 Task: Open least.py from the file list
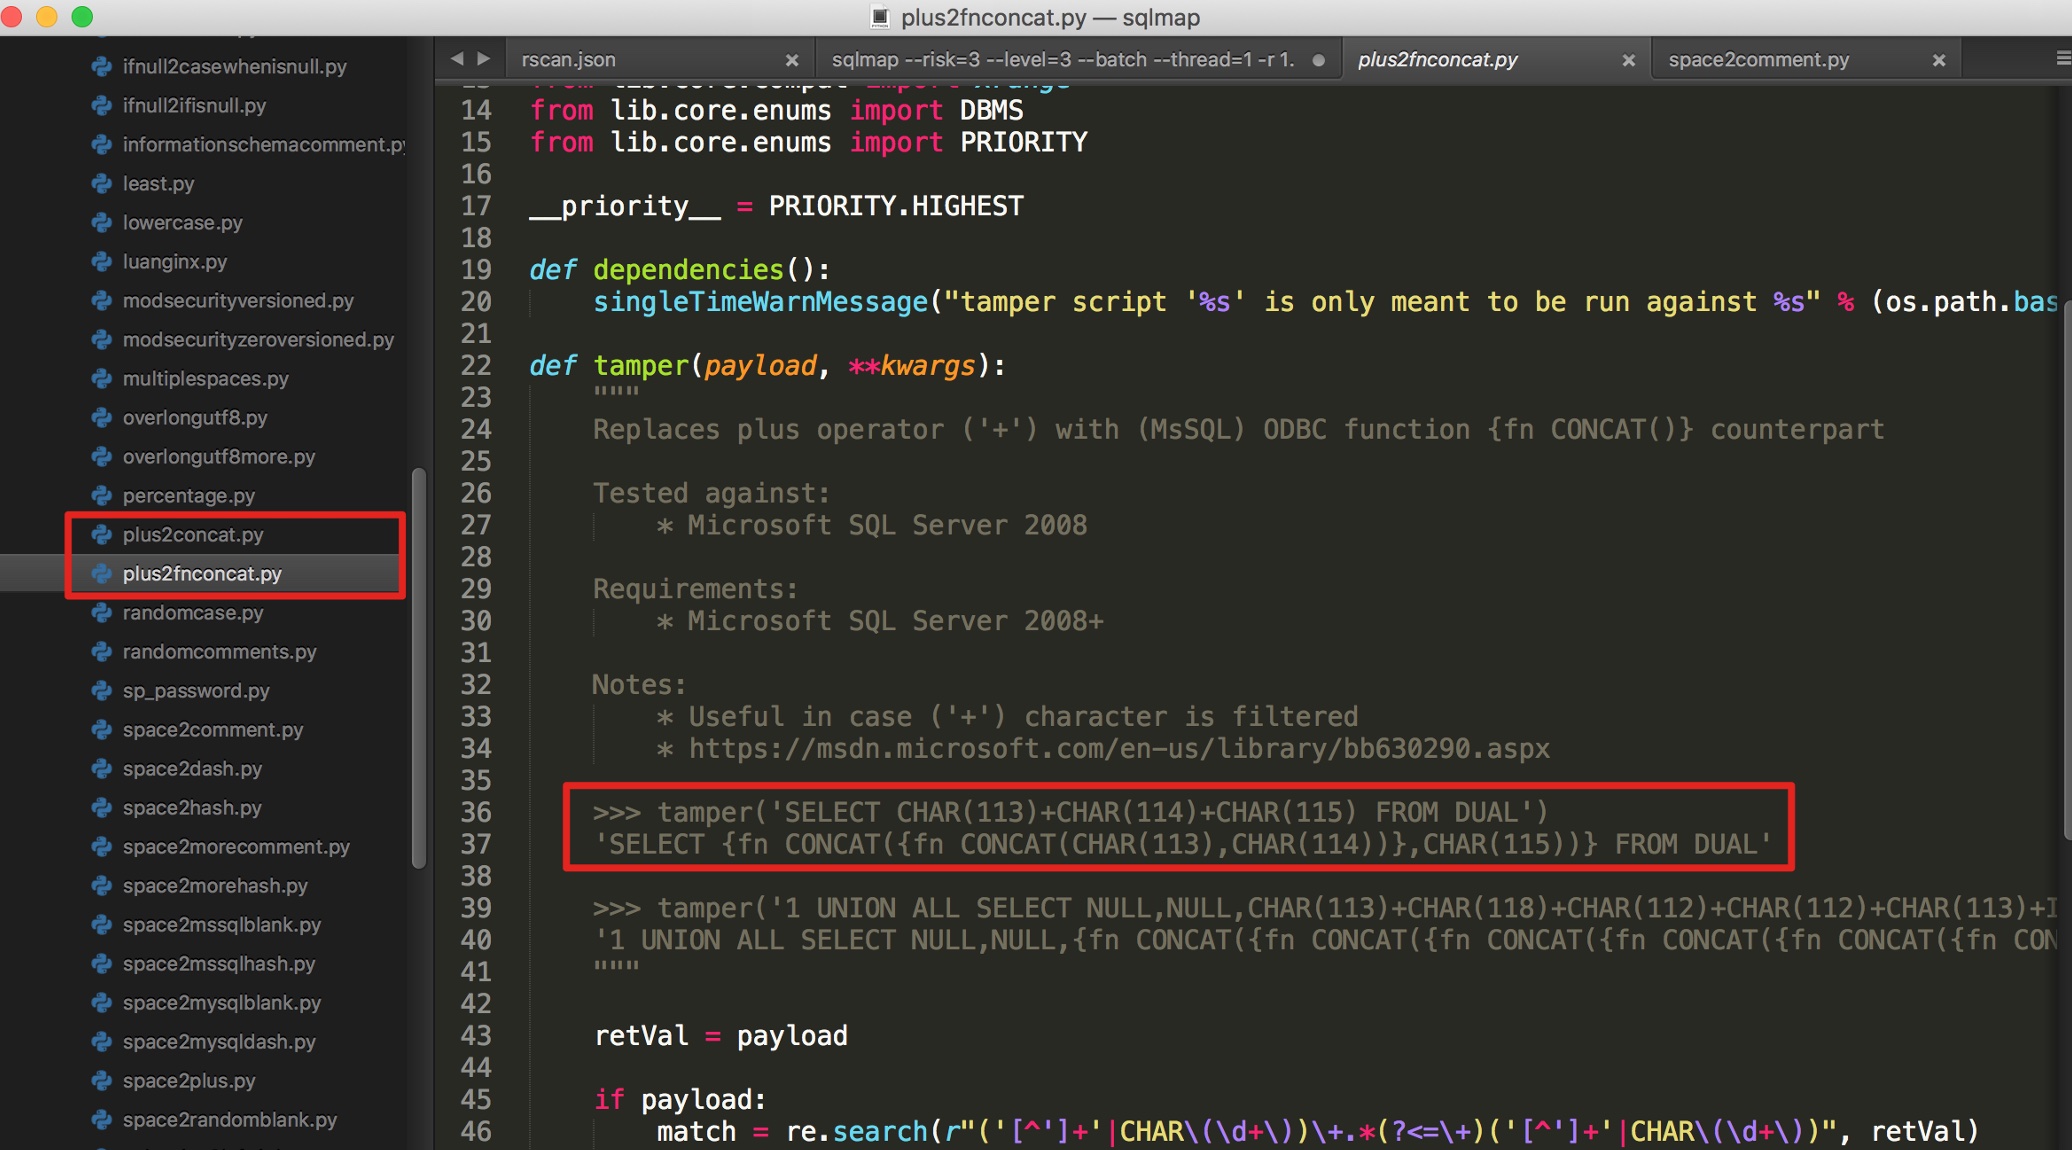(x=158, y=184)
